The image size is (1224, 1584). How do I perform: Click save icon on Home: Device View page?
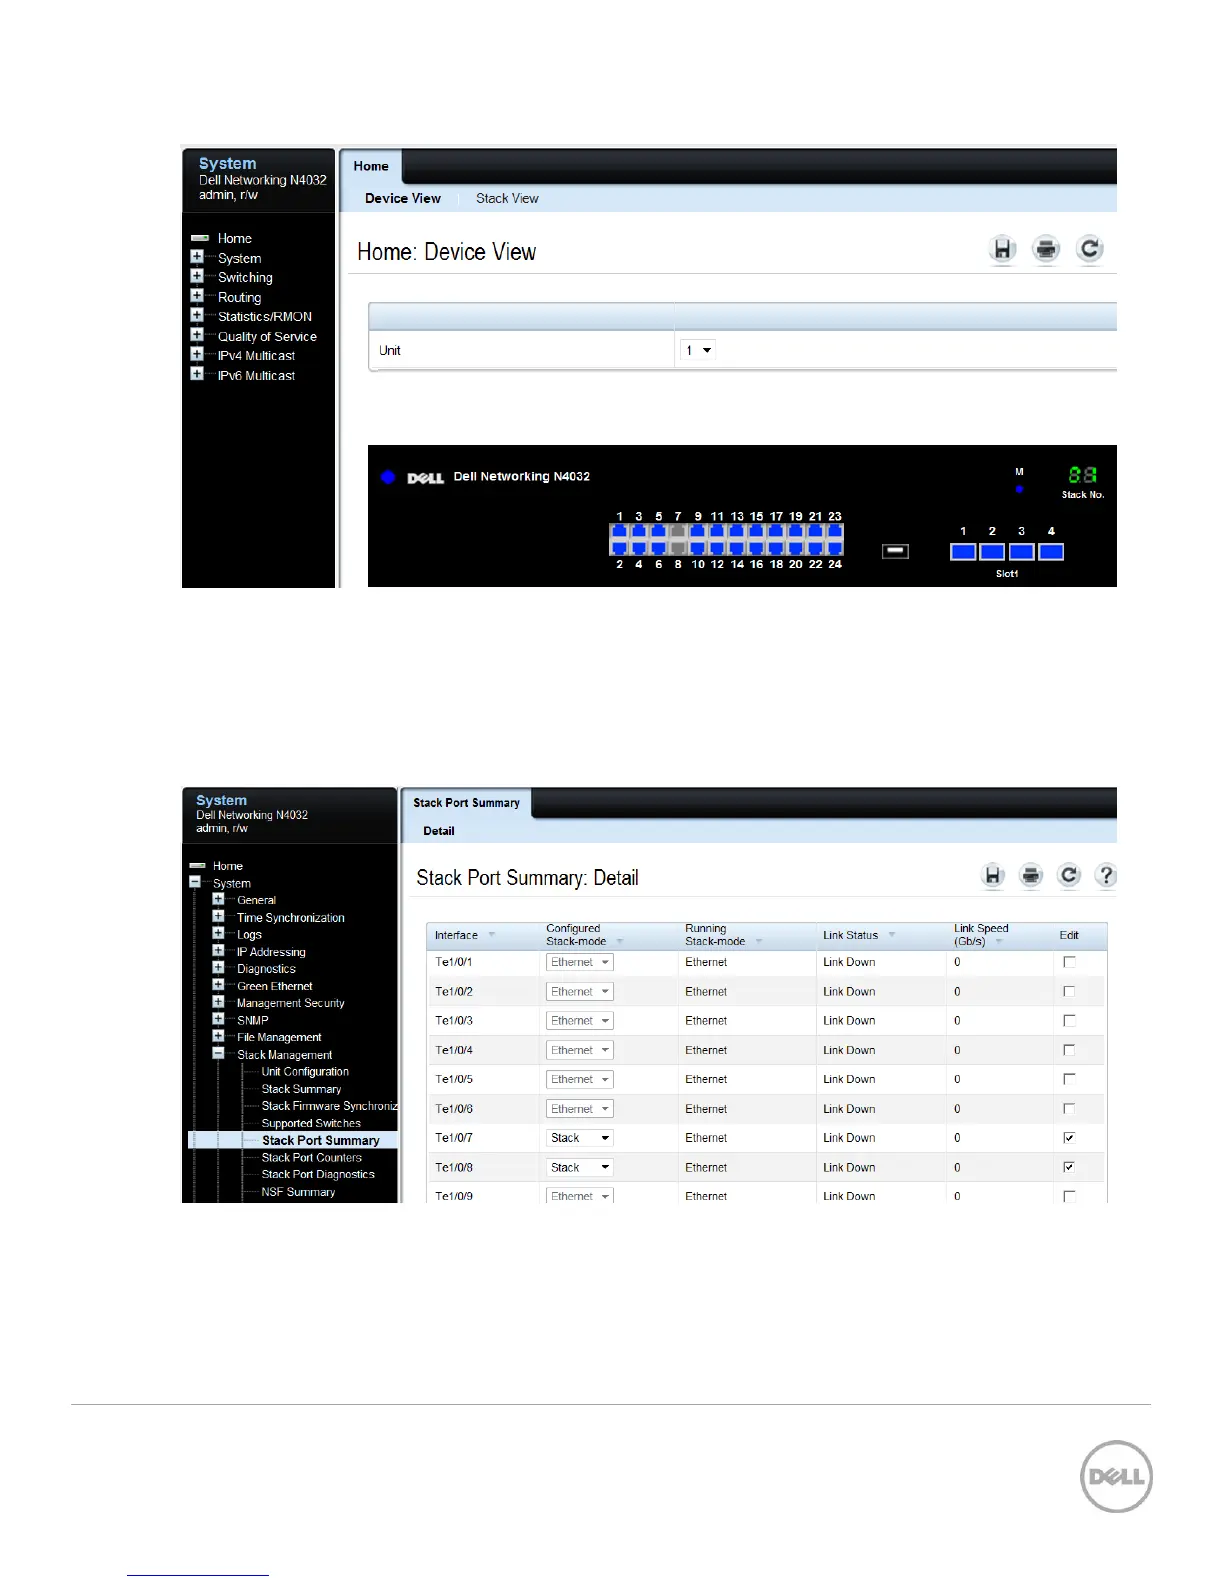1002,249
